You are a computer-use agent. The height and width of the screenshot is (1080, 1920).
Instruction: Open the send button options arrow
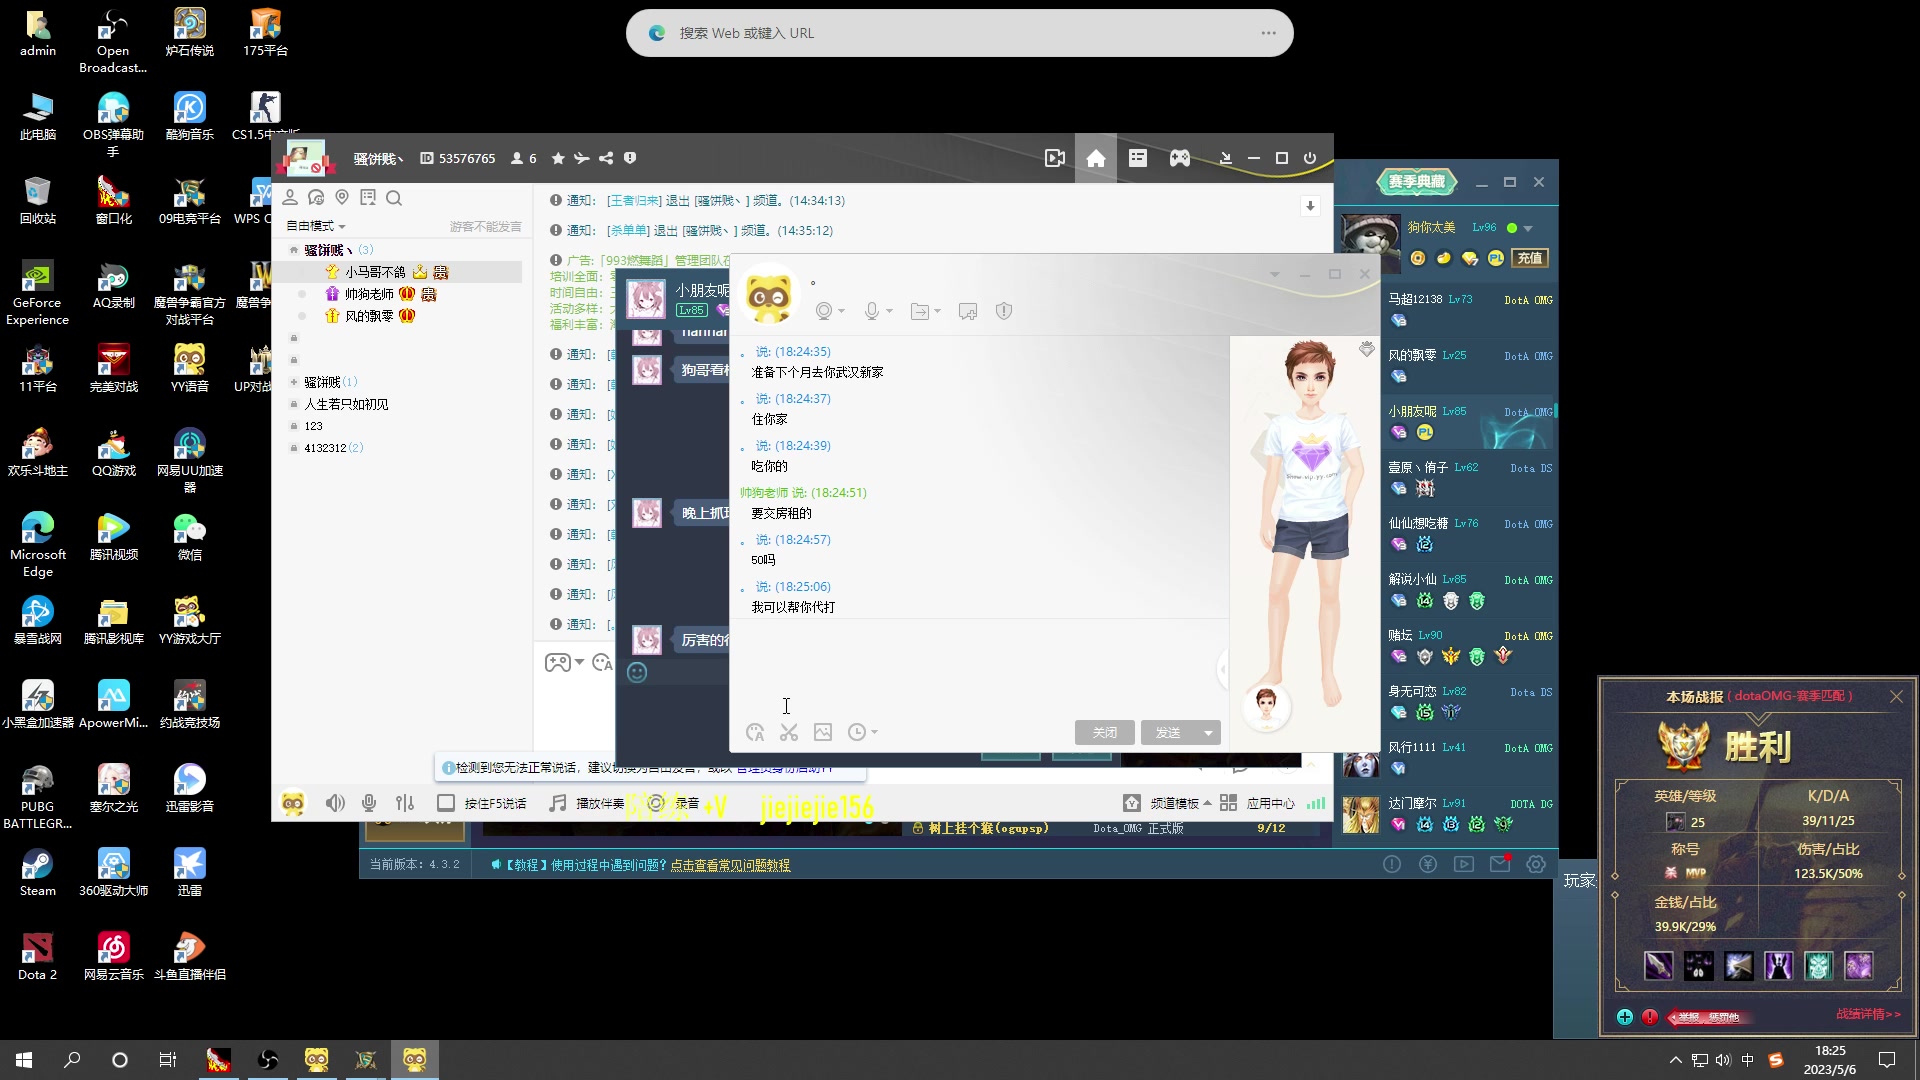click(1208, 733)
